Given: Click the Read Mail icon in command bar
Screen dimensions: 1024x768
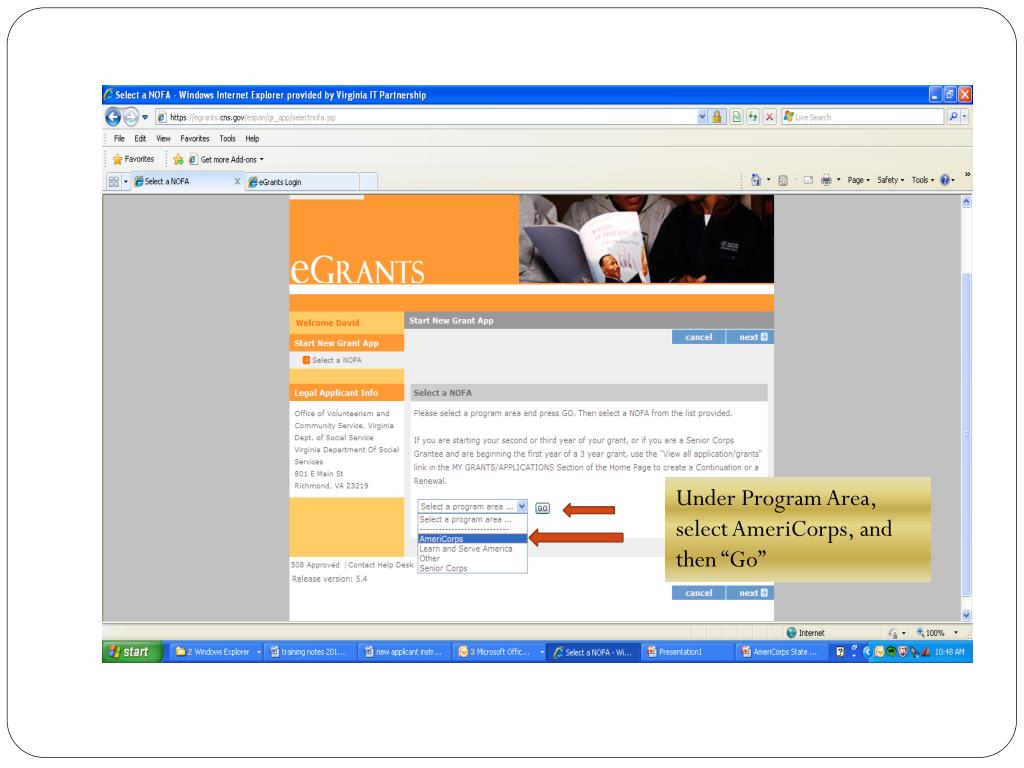Looking at the screenshot, I should [x=808, y=180].
